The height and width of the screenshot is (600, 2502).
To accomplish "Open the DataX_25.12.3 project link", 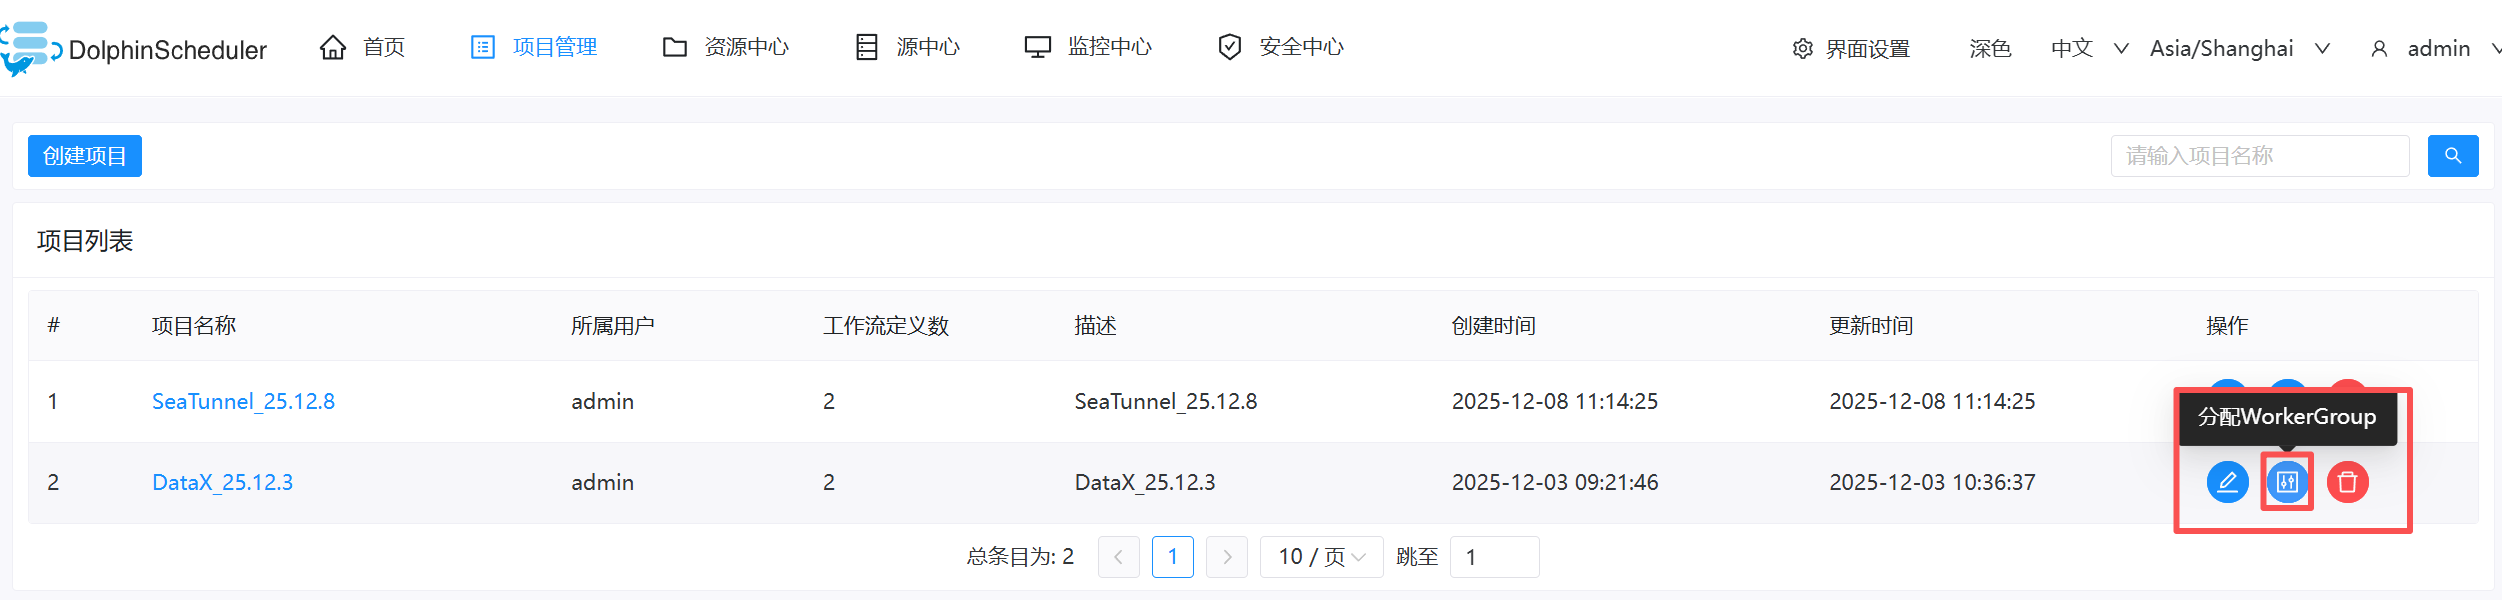I will pos(222,483).
